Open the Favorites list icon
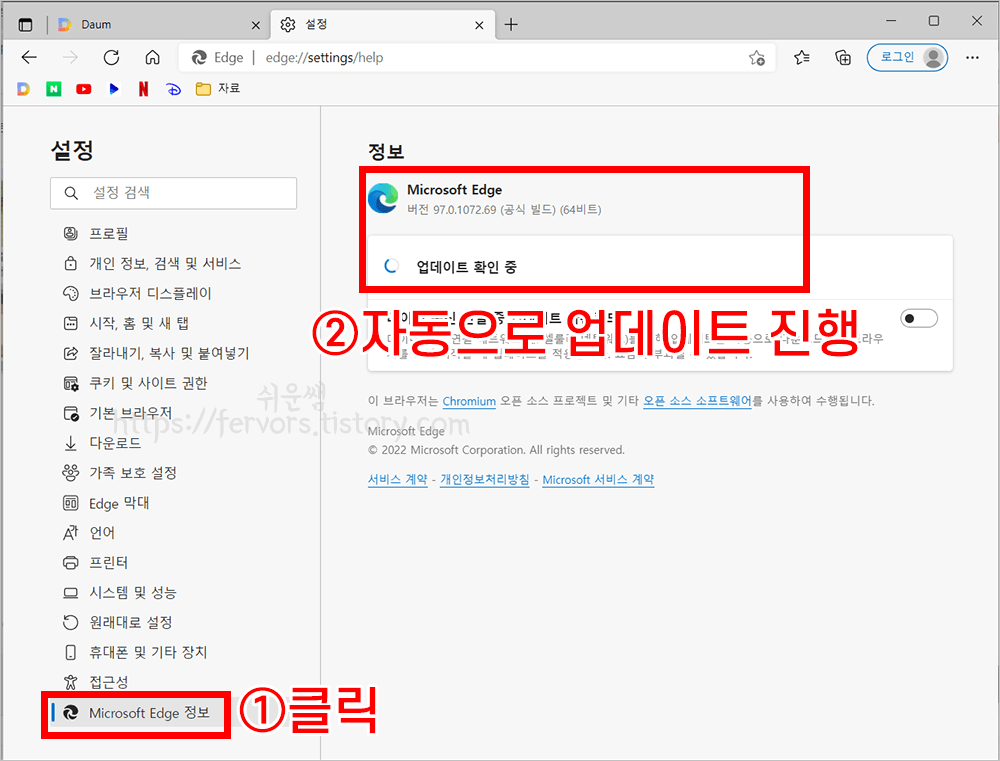1000x761 pixels. tap(802, 58)
